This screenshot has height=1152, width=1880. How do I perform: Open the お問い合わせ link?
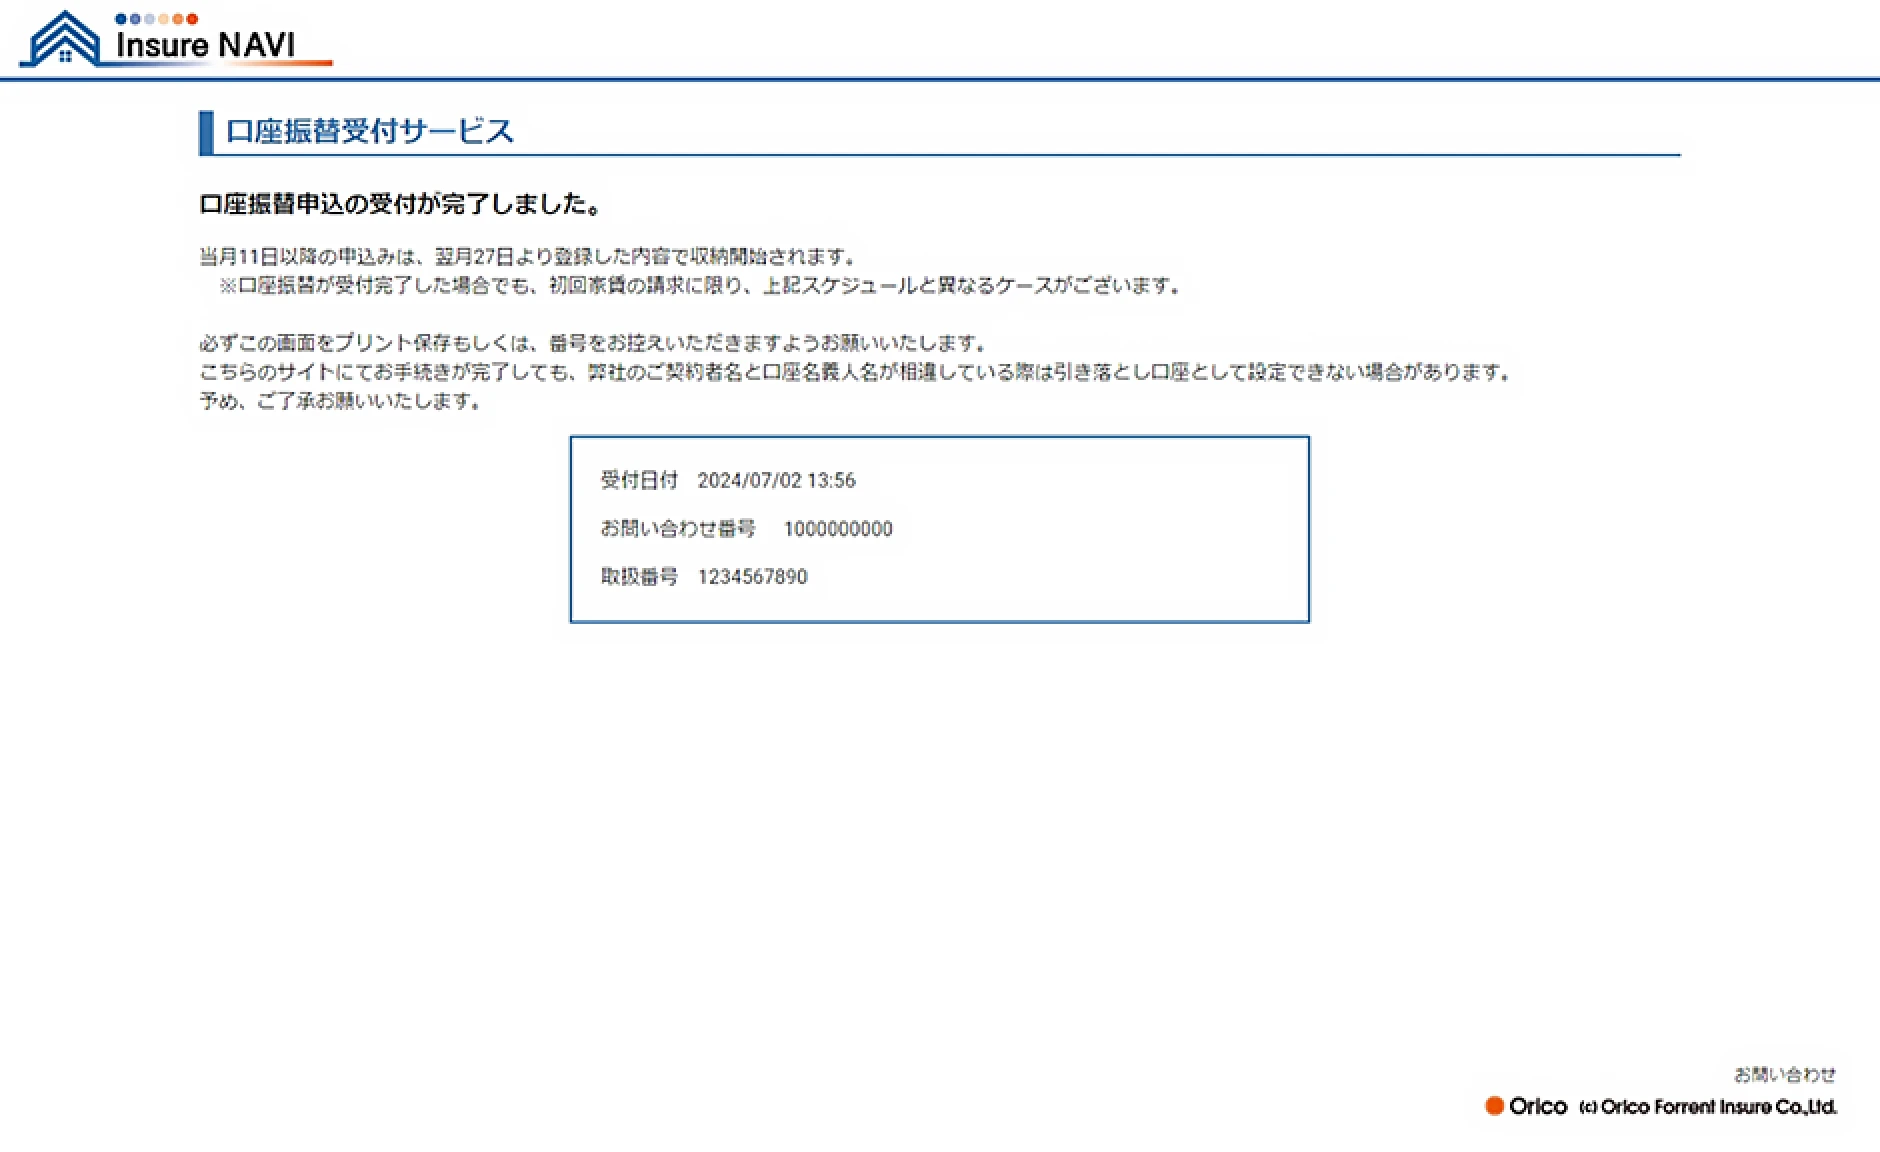click(1786, 1074)
